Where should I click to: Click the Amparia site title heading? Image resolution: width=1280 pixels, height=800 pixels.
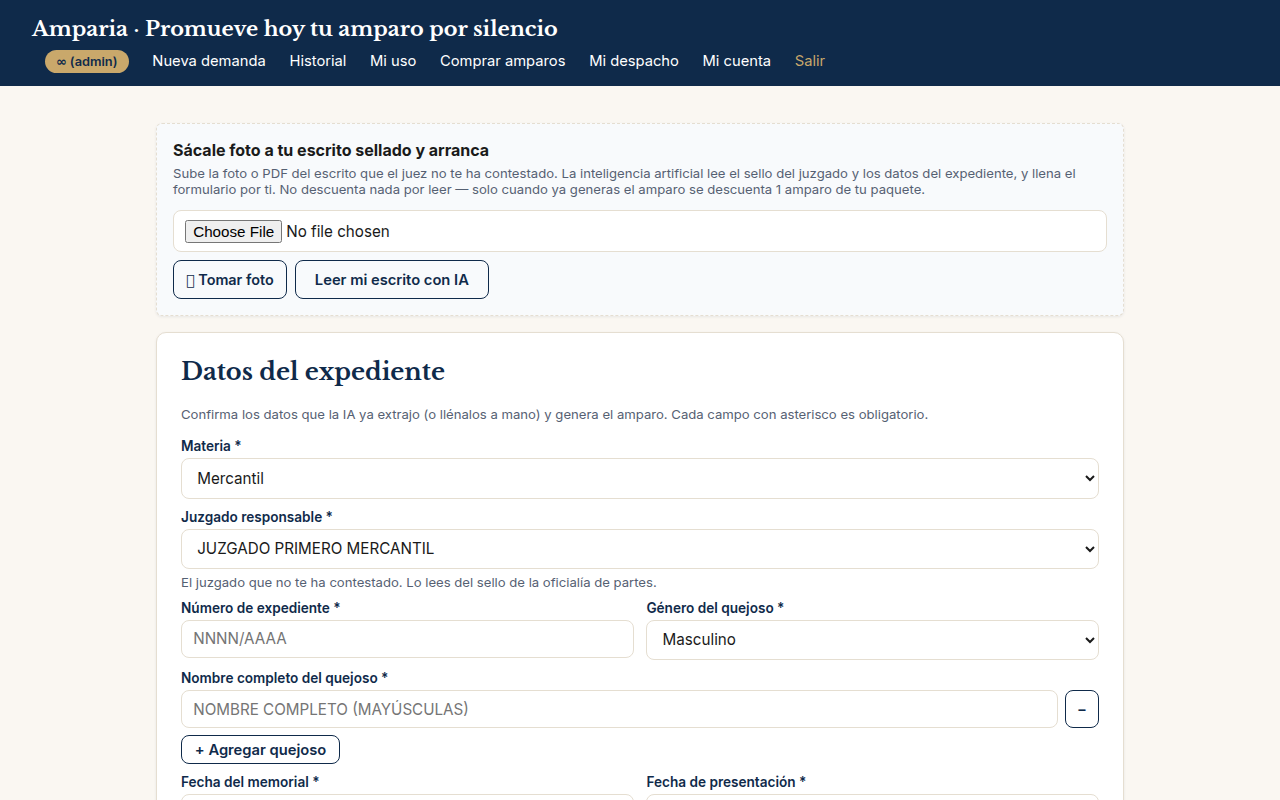[295, 28]
